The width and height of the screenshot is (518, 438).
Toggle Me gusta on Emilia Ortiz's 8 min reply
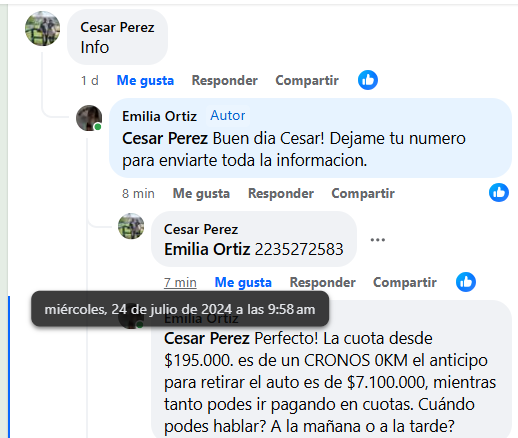pyautogui.click(x=201, y=193)
